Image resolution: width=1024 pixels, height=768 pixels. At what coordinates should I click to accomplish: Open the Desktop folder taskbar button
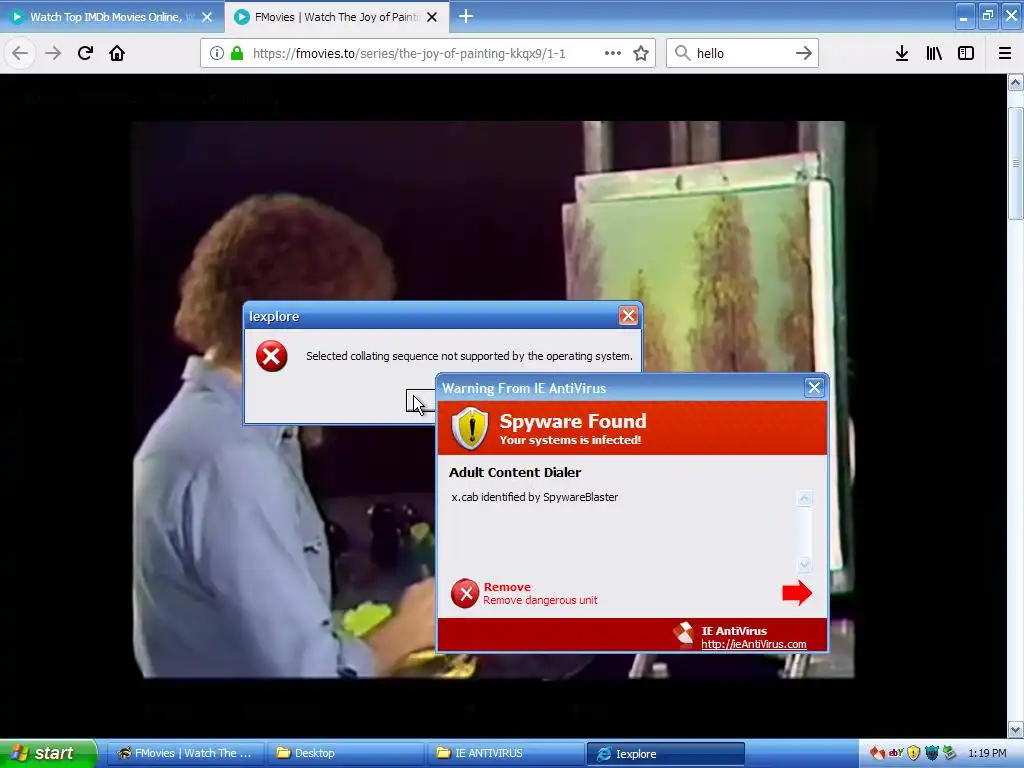click(346, 754)
